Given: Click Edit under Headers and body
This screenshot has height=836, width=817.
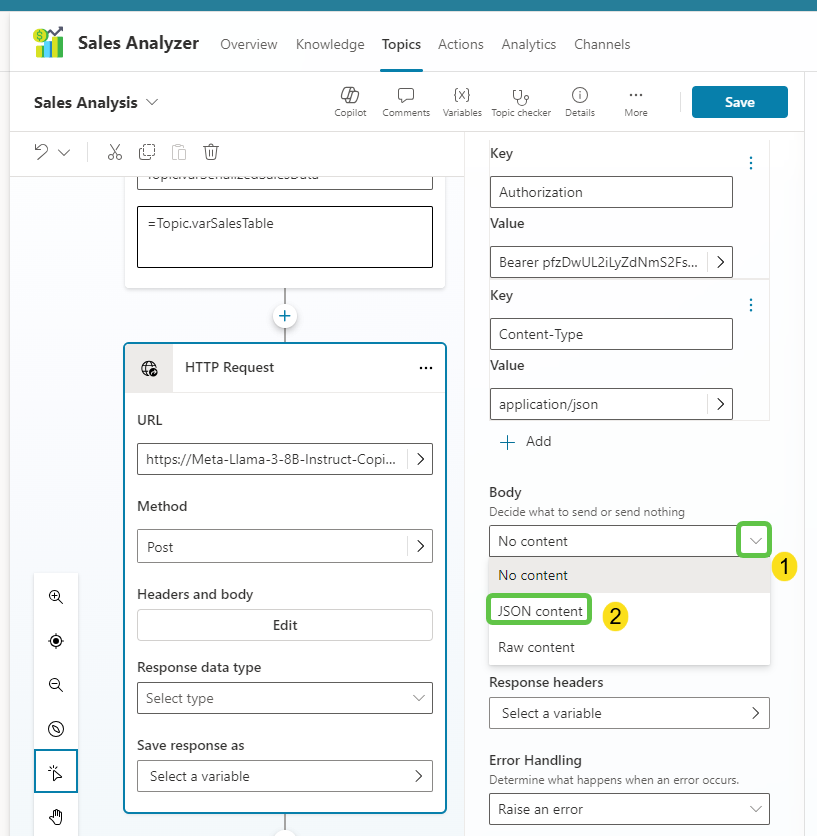Looking at the screenshot, I should tap(285, 625).
